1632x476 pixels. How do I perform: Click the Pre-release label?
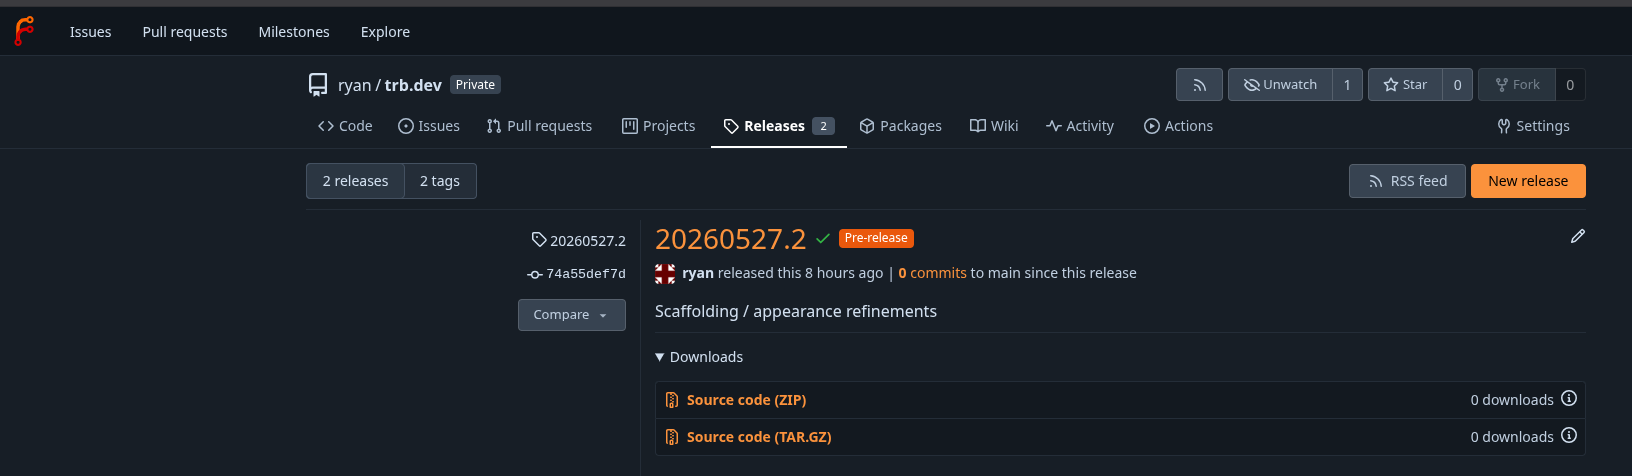876,238
